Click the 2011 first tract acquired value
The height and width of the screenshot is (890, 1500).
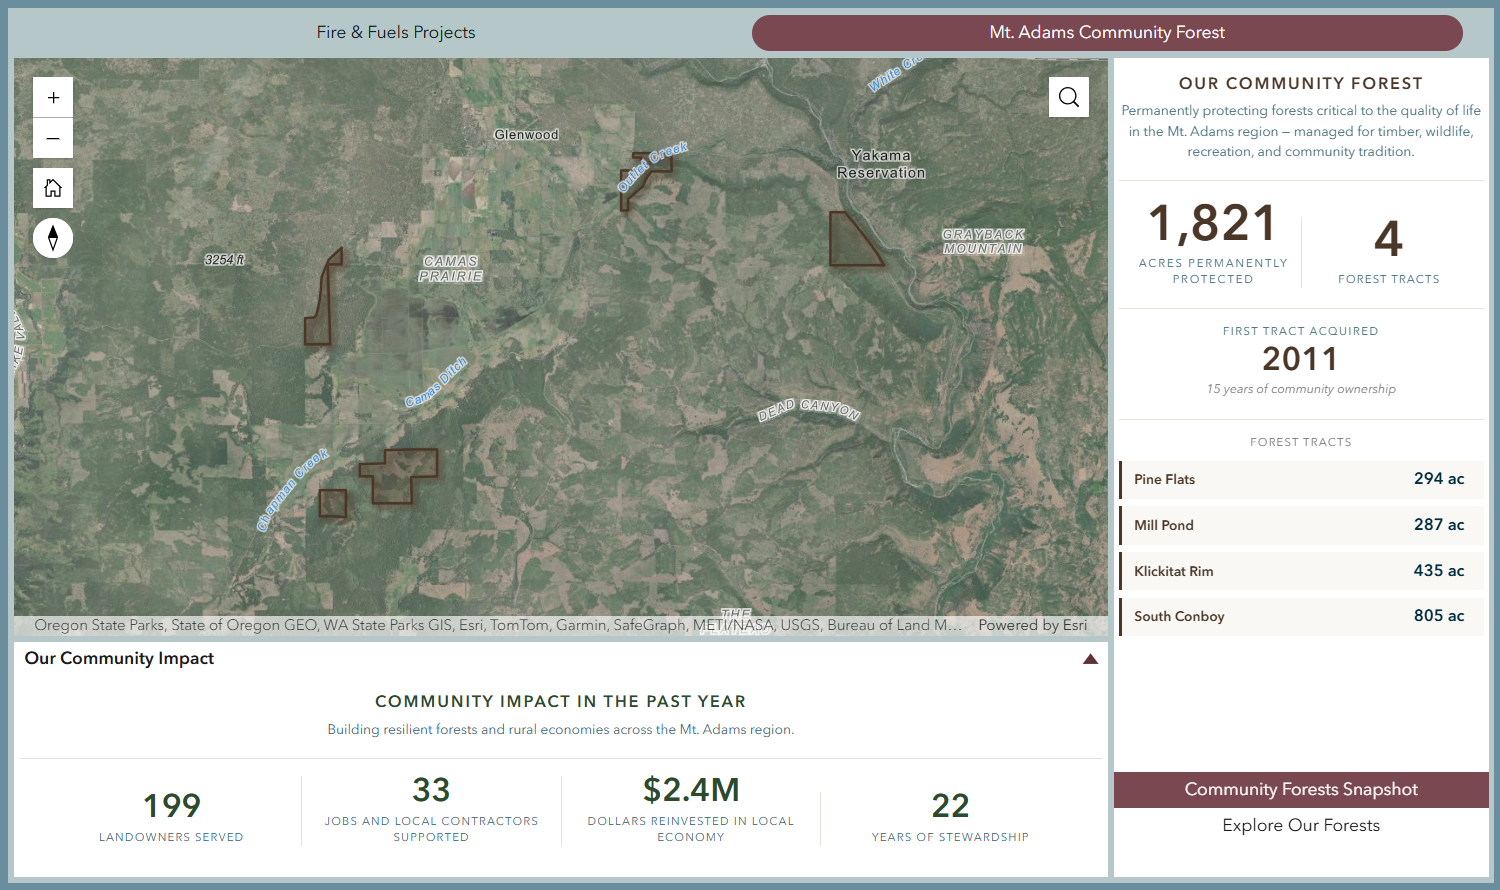coord(1300,359)
